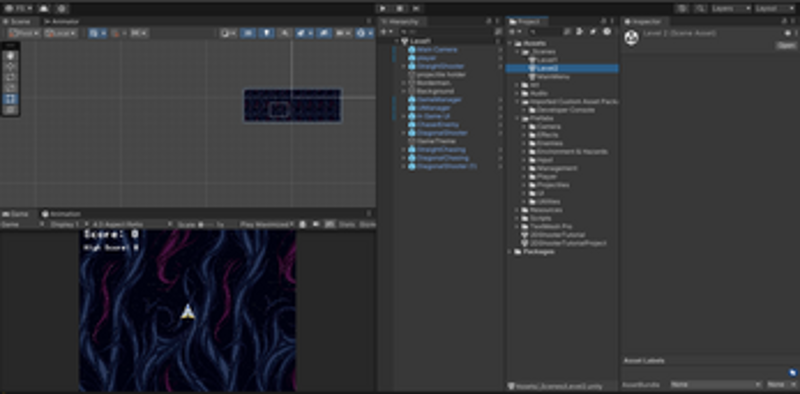Select the Move tool
This screenshot has width=800, height=394.
[11, 66]
